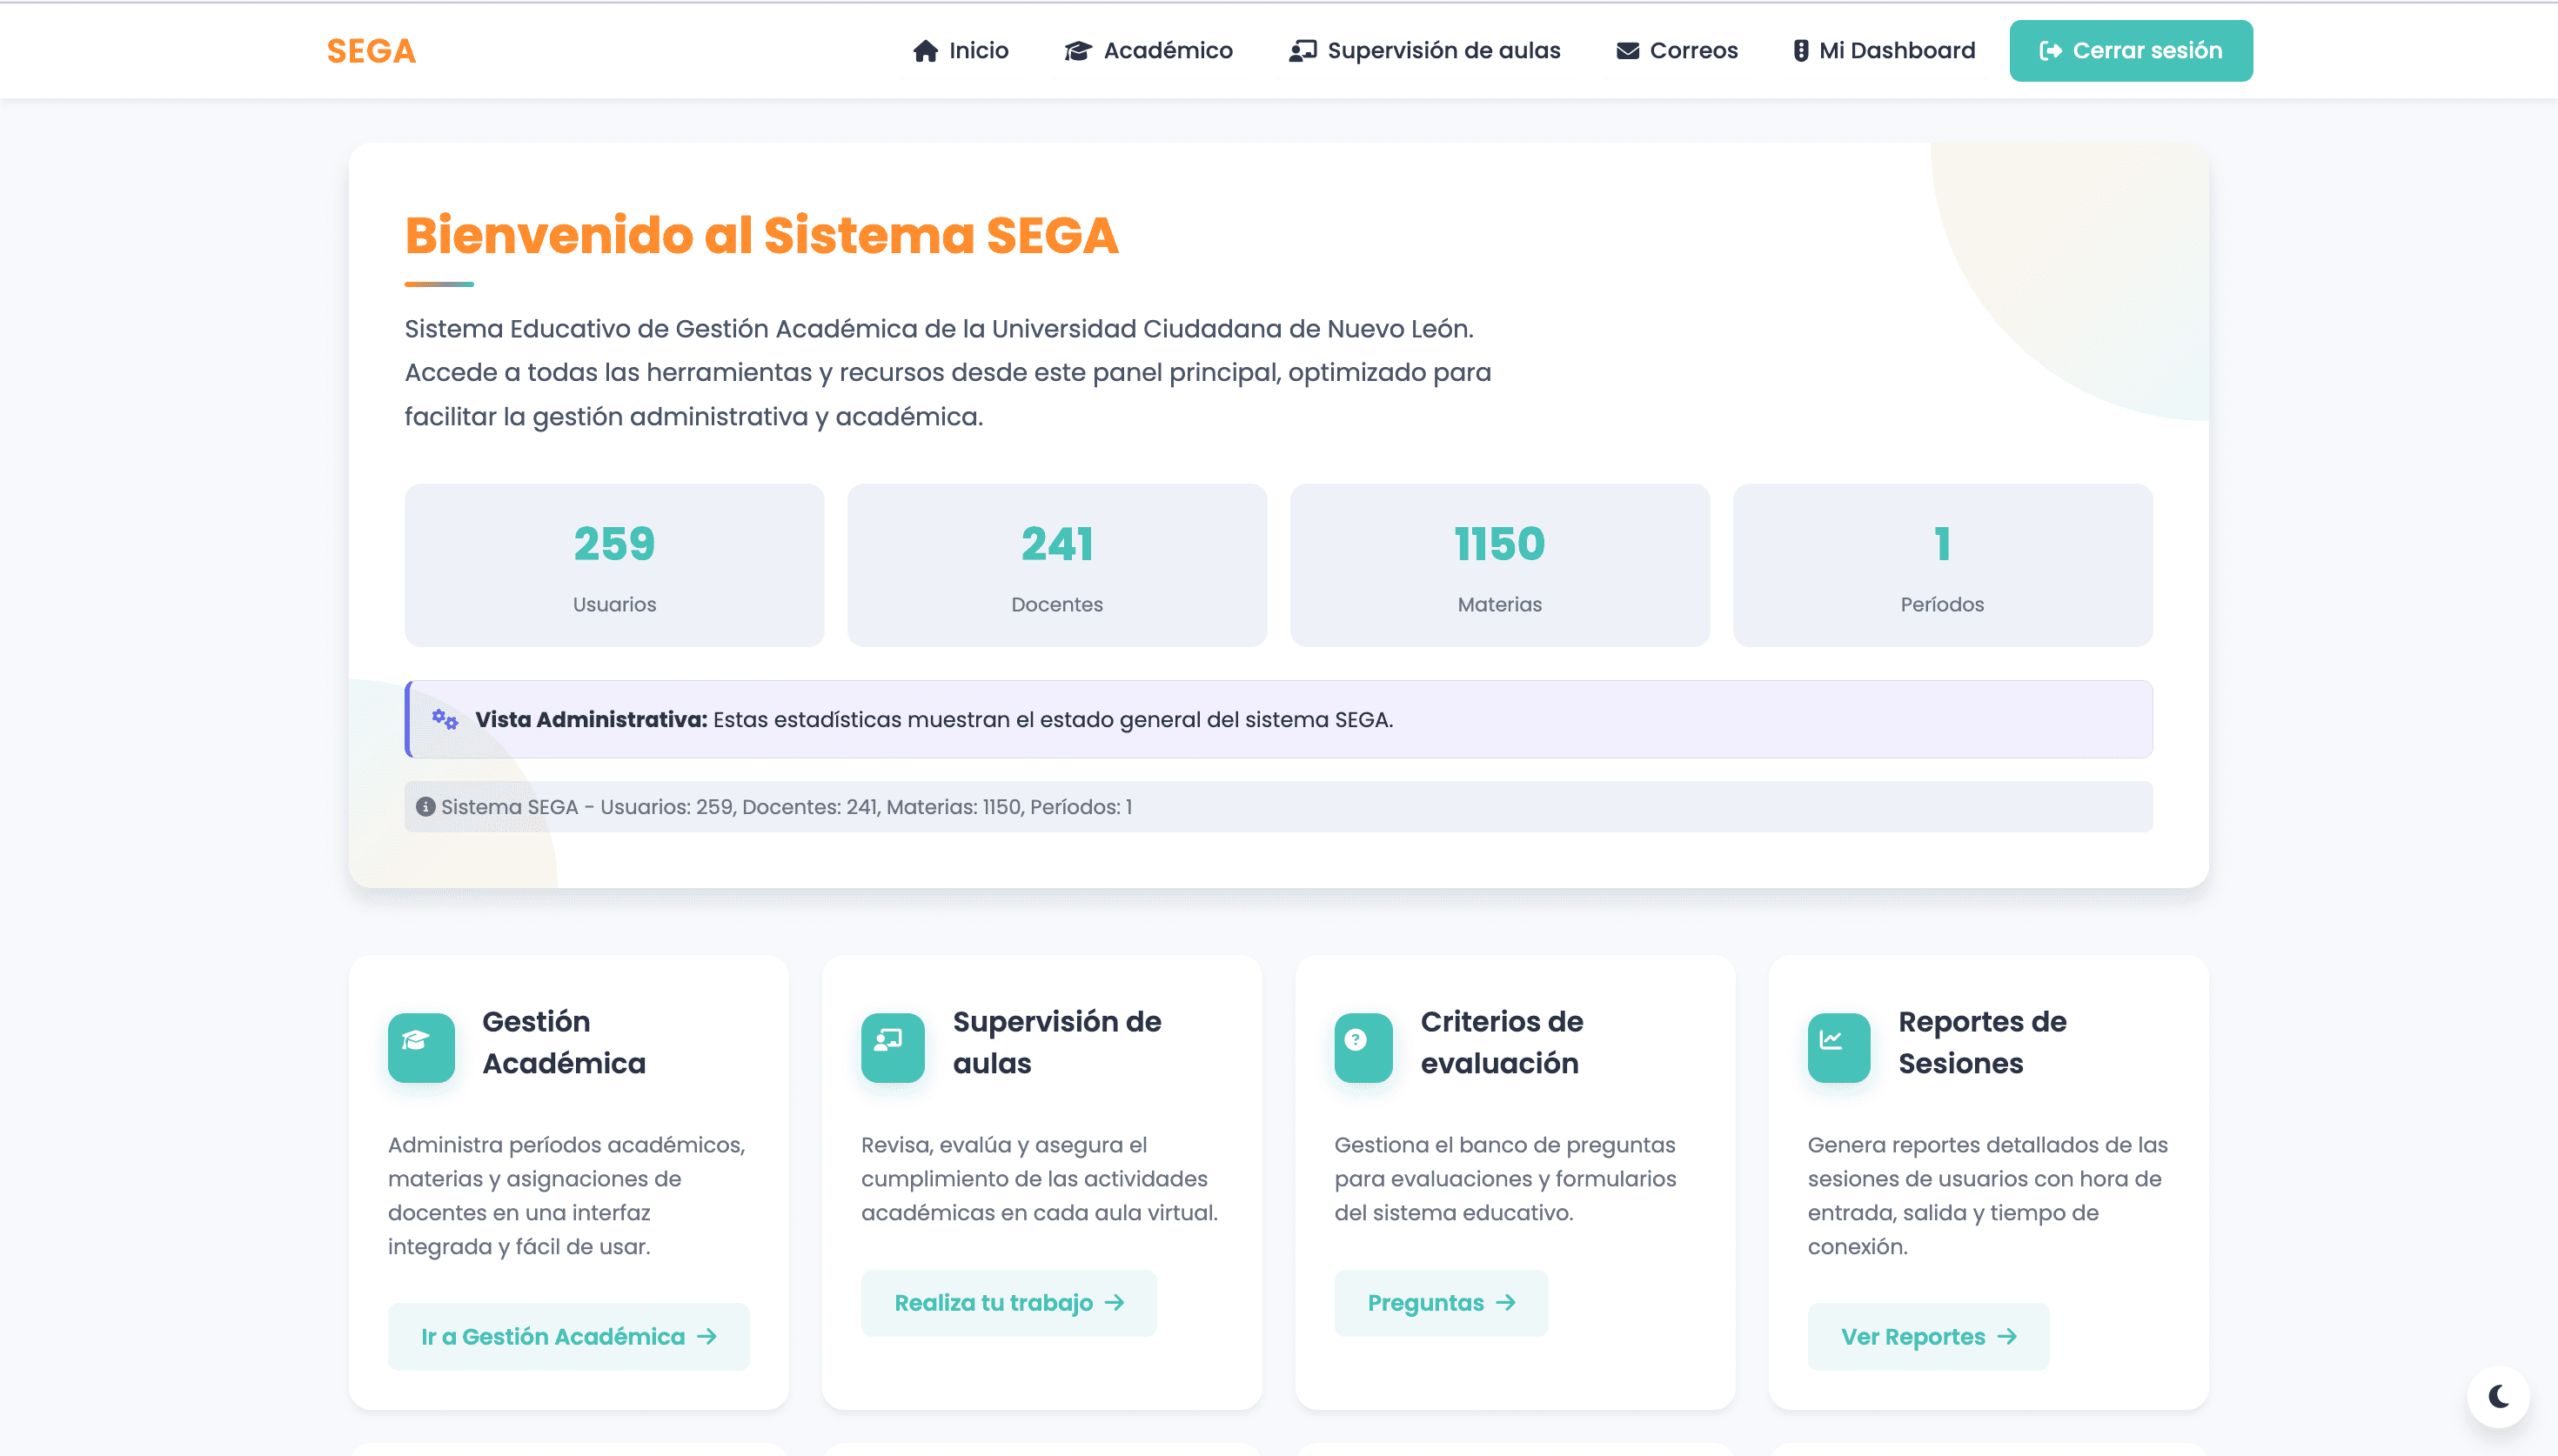Click the envelope icon beside Correos
Screen dimensions: 2558x1456
[1627, 51]
